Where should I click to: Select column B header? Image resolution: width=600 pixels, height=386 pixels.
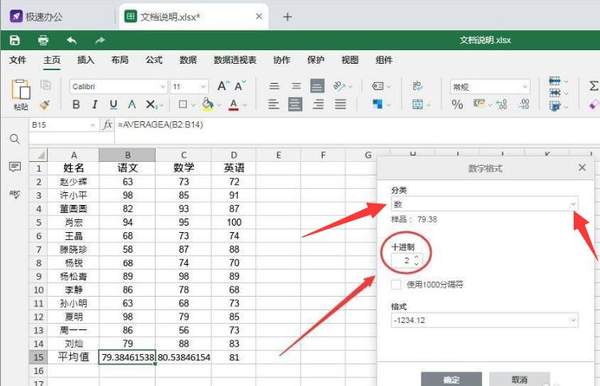pos(127,155)
